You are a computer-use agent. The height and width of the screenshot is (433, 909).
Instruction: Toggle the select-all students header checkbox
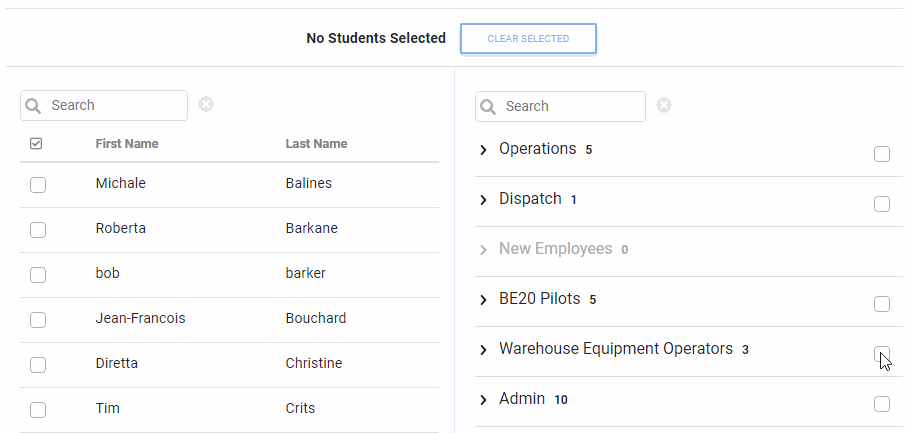coord(36,144)
